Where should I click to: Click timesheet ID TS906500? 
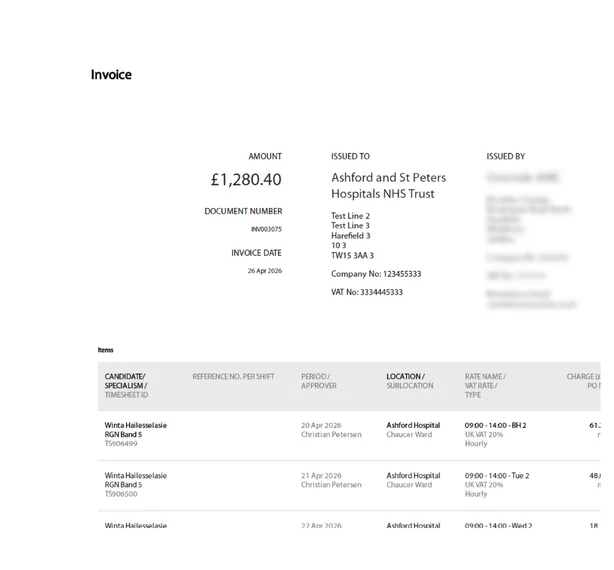[x=121, y=494]
